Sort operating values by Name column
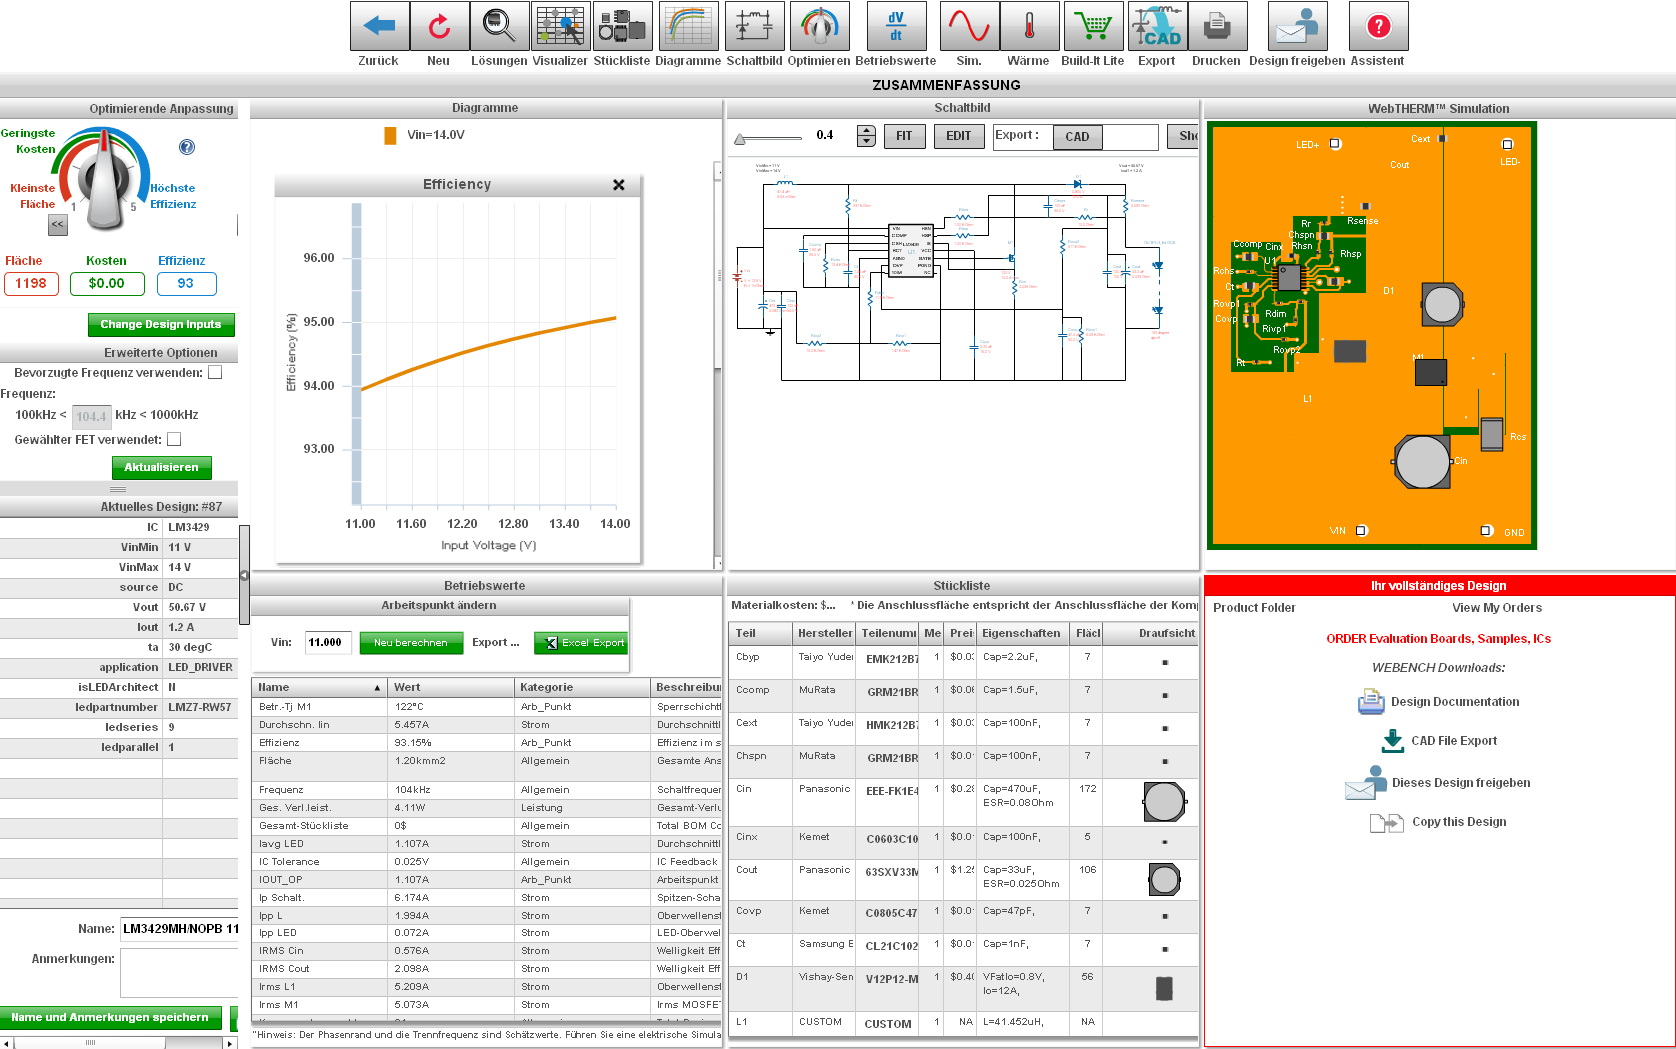Viewport: 1676px width, 1049px height. (x=319, y=688)
